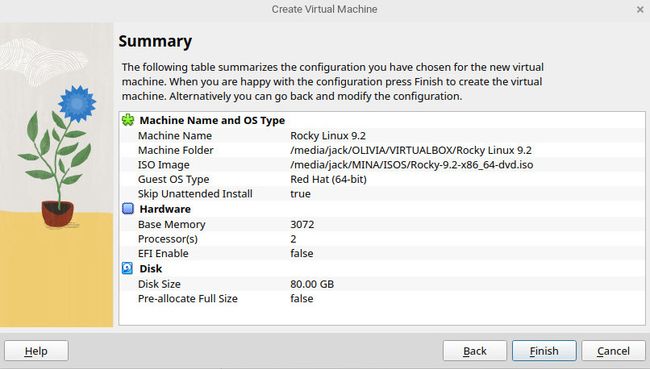The height and width of the screenshot is (369, 650).
Task: Select the Machine Folder label
Action: [175, 150]
